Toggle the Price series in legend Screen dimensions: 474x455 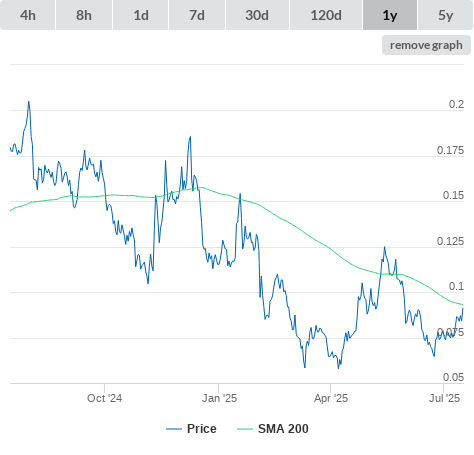tap(191, 429)
